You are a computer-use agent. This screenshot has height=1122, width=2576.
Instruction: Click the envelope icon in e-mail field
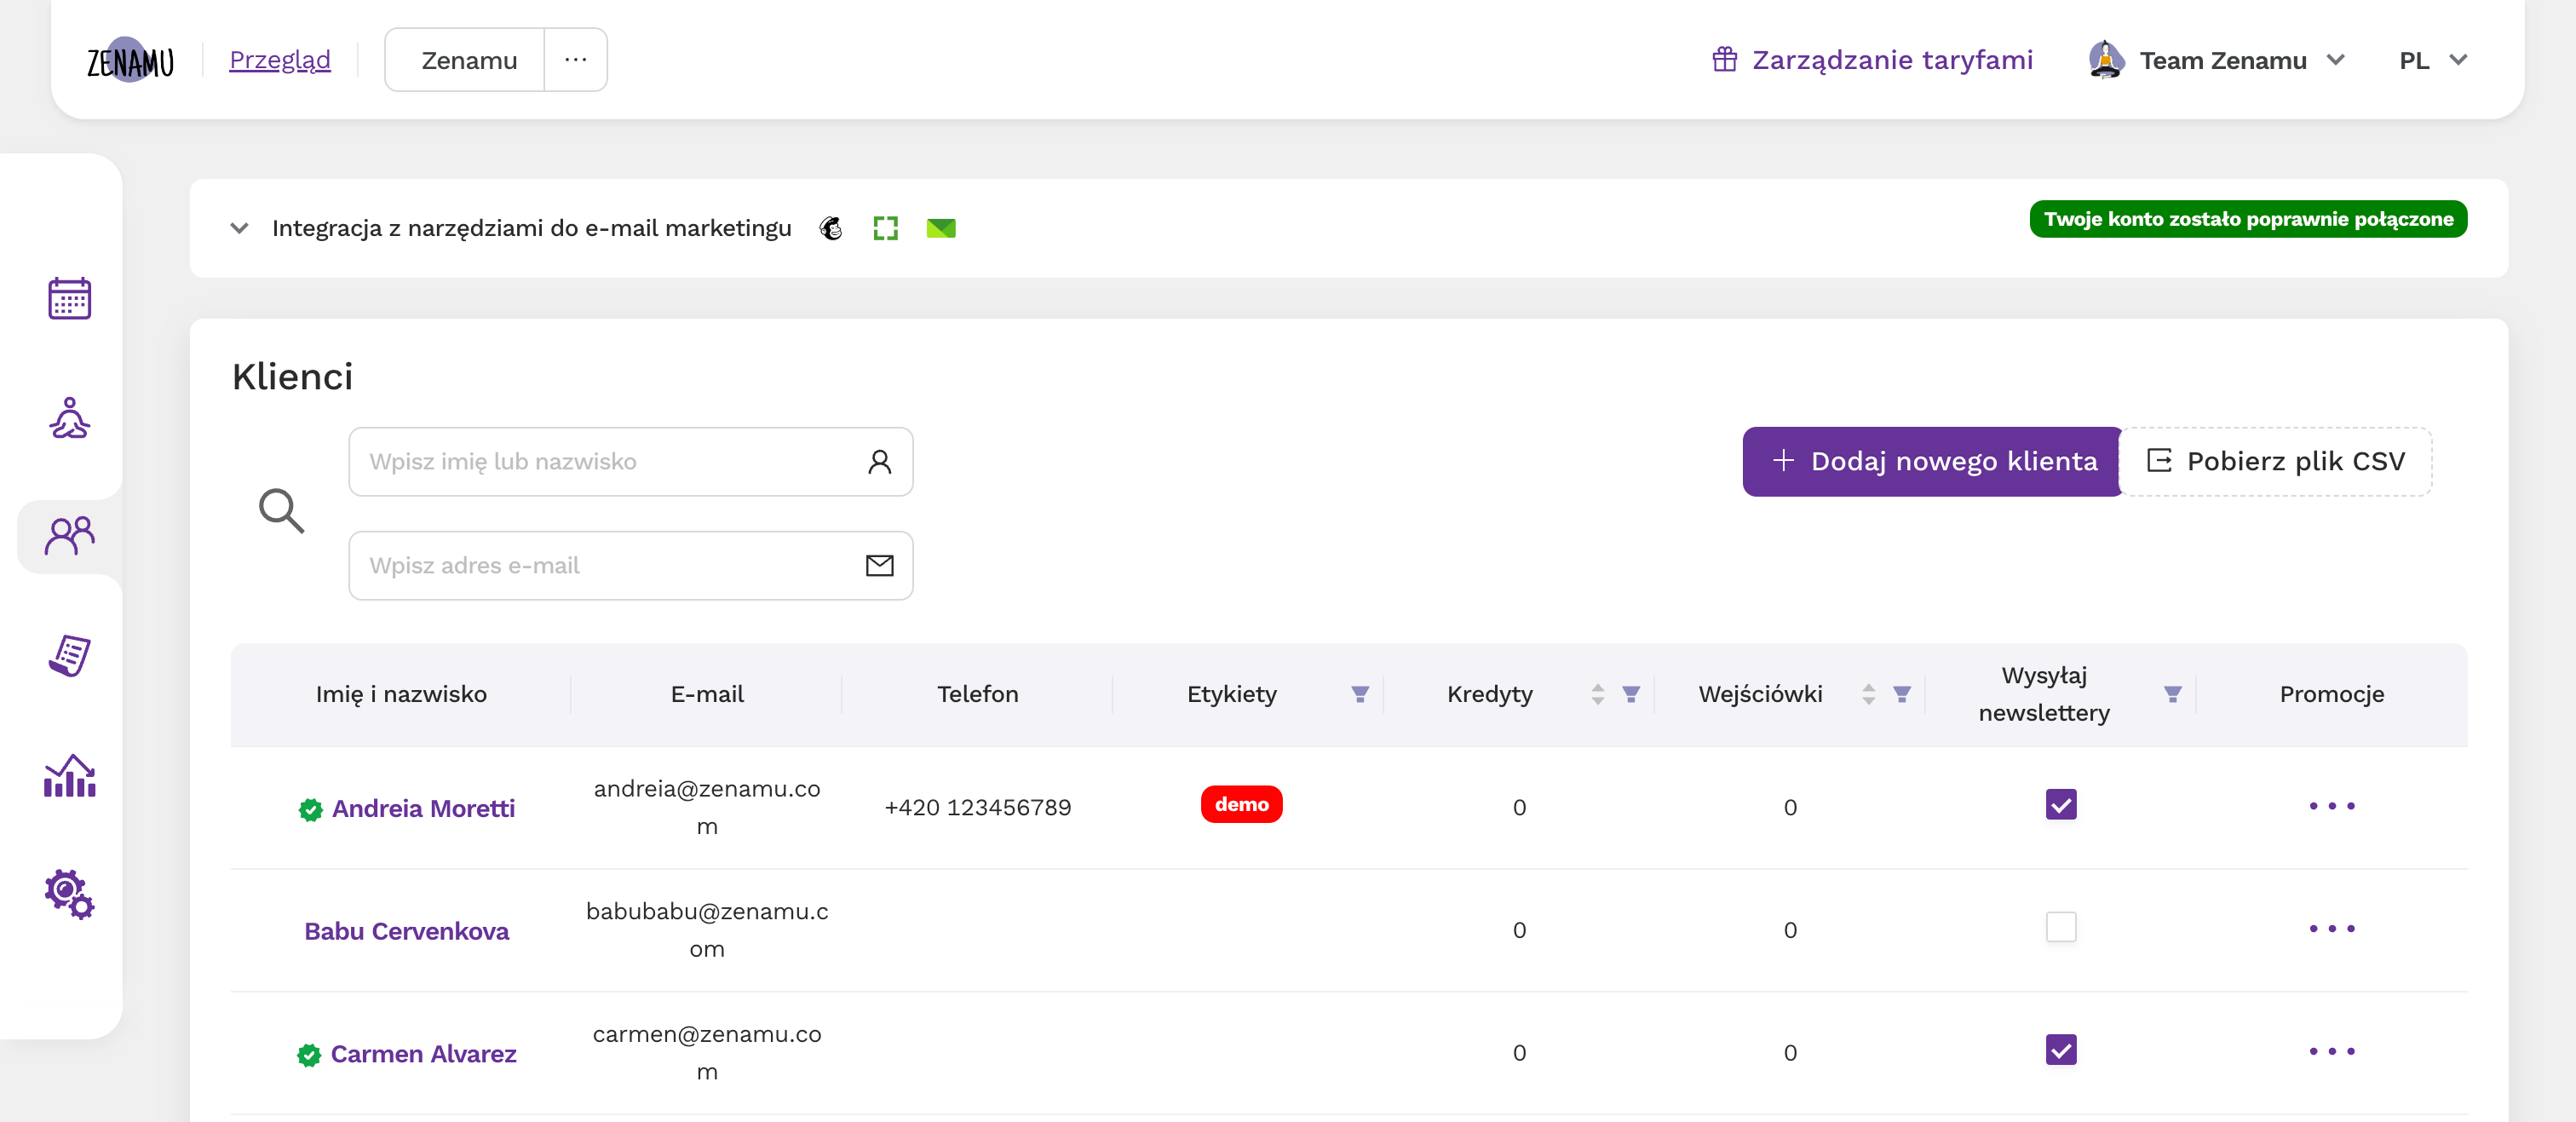click(879, 566)
